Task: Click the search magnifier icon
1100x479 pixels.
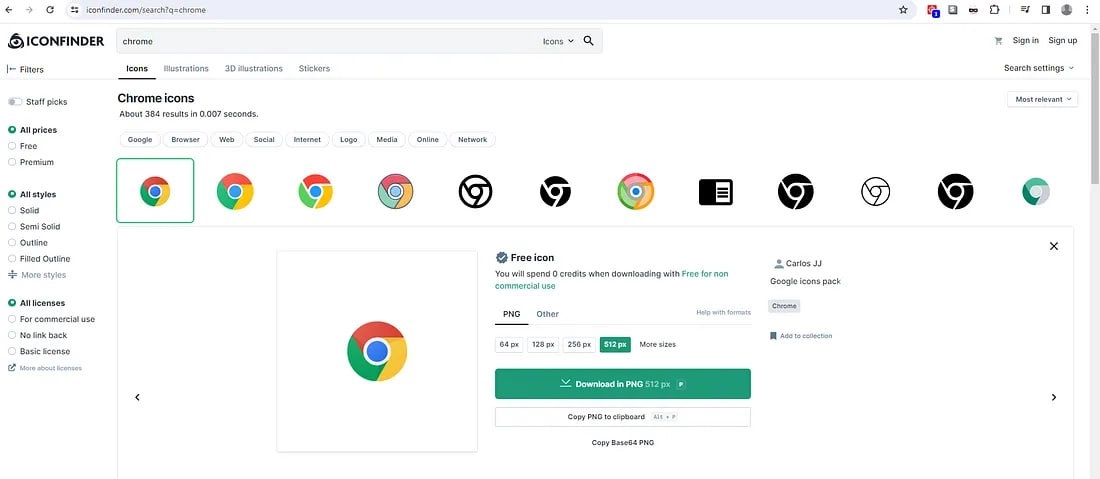Action: tap(588, 41)
